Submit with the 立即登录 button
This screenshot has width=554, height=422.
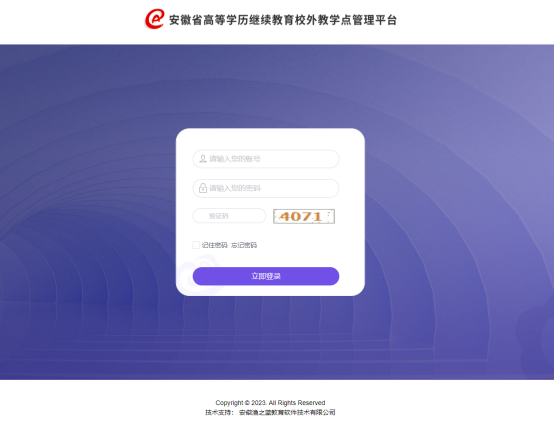tap(266, 276)
